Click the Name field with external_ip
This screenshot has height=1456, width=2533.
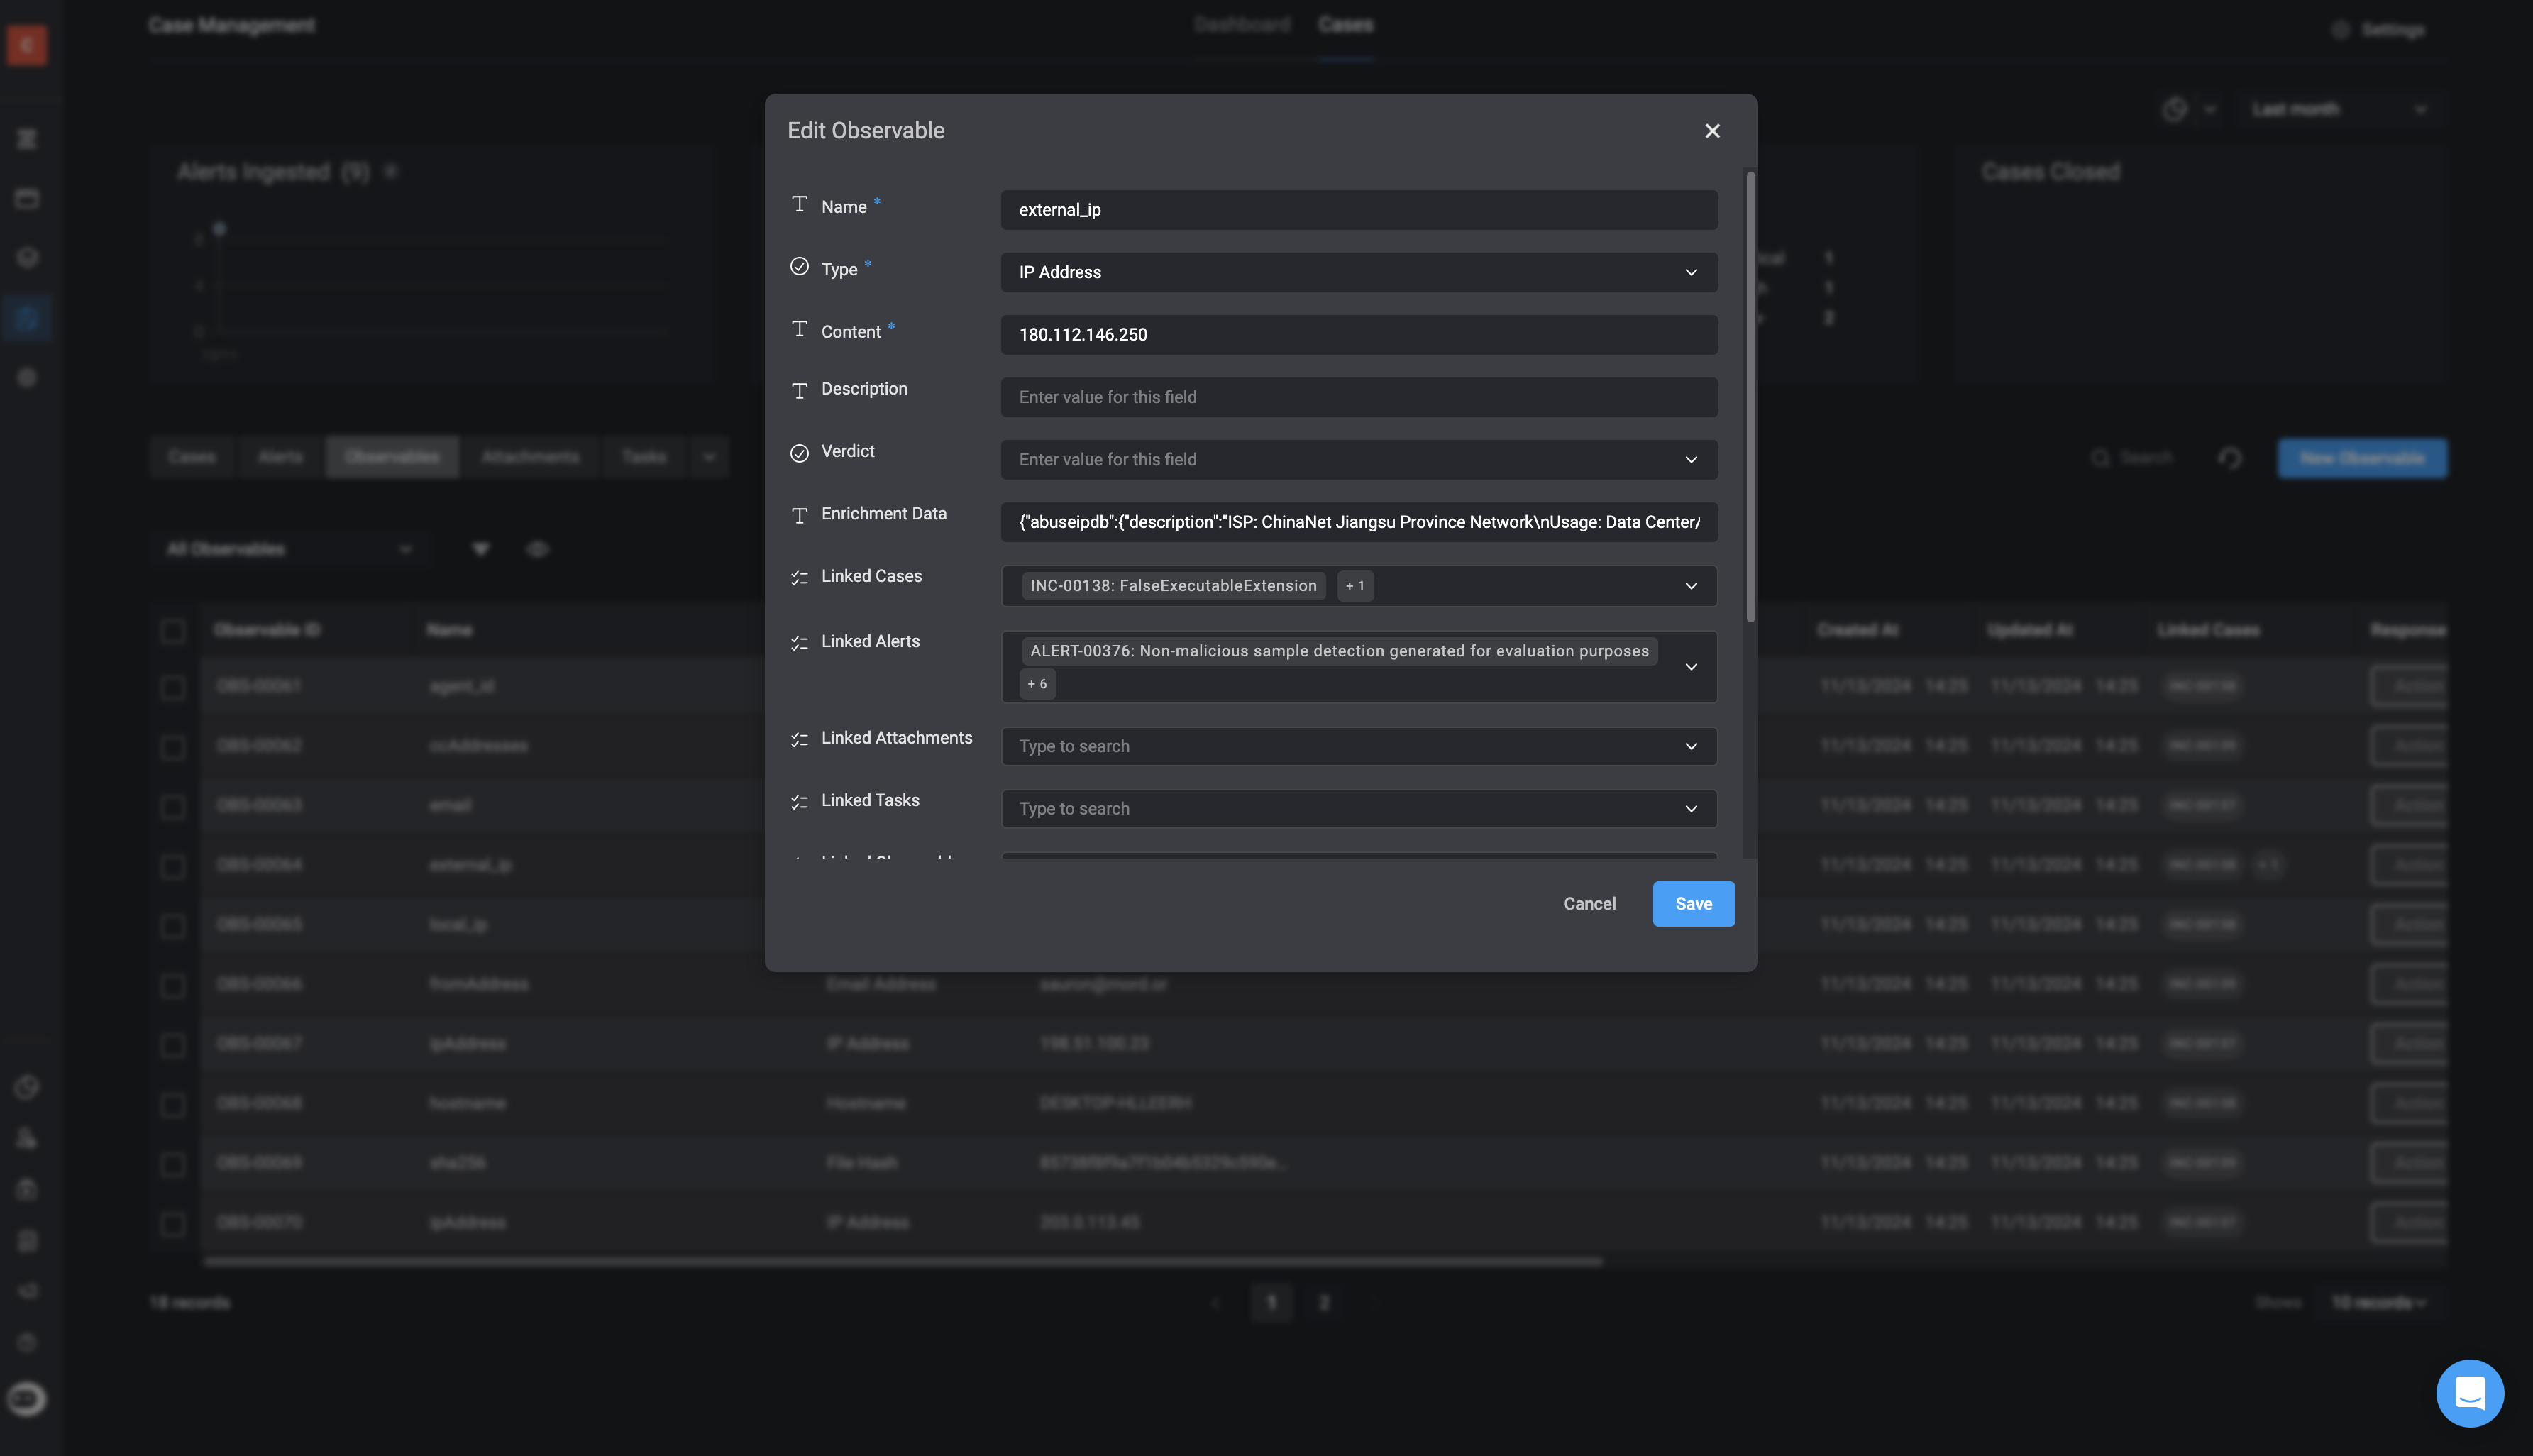[x=1359, y=210]
